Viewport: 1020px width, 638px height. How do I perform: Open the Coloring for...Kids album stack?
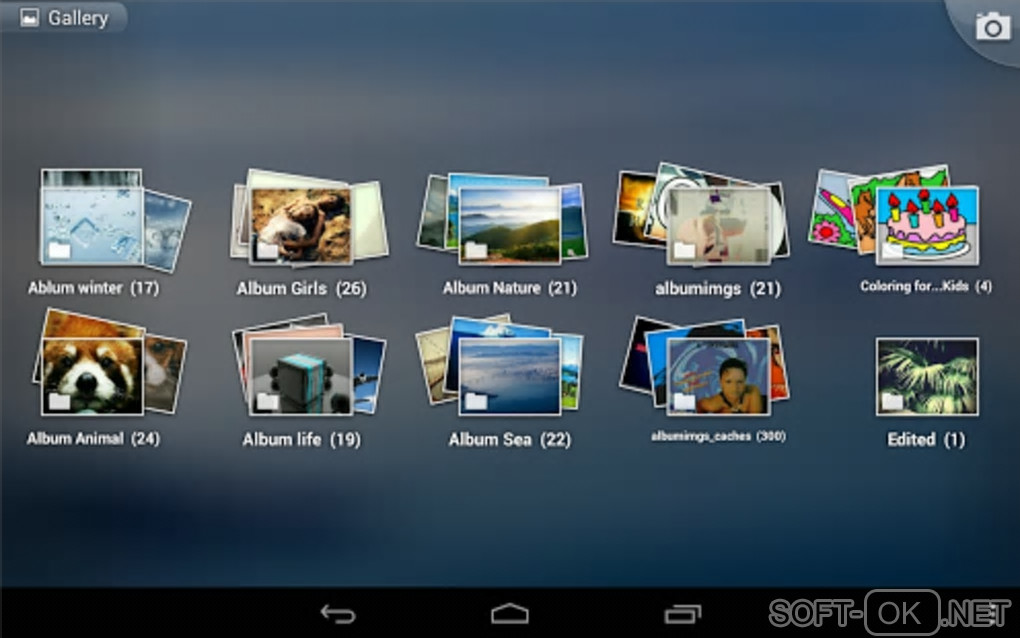(894, 215)
